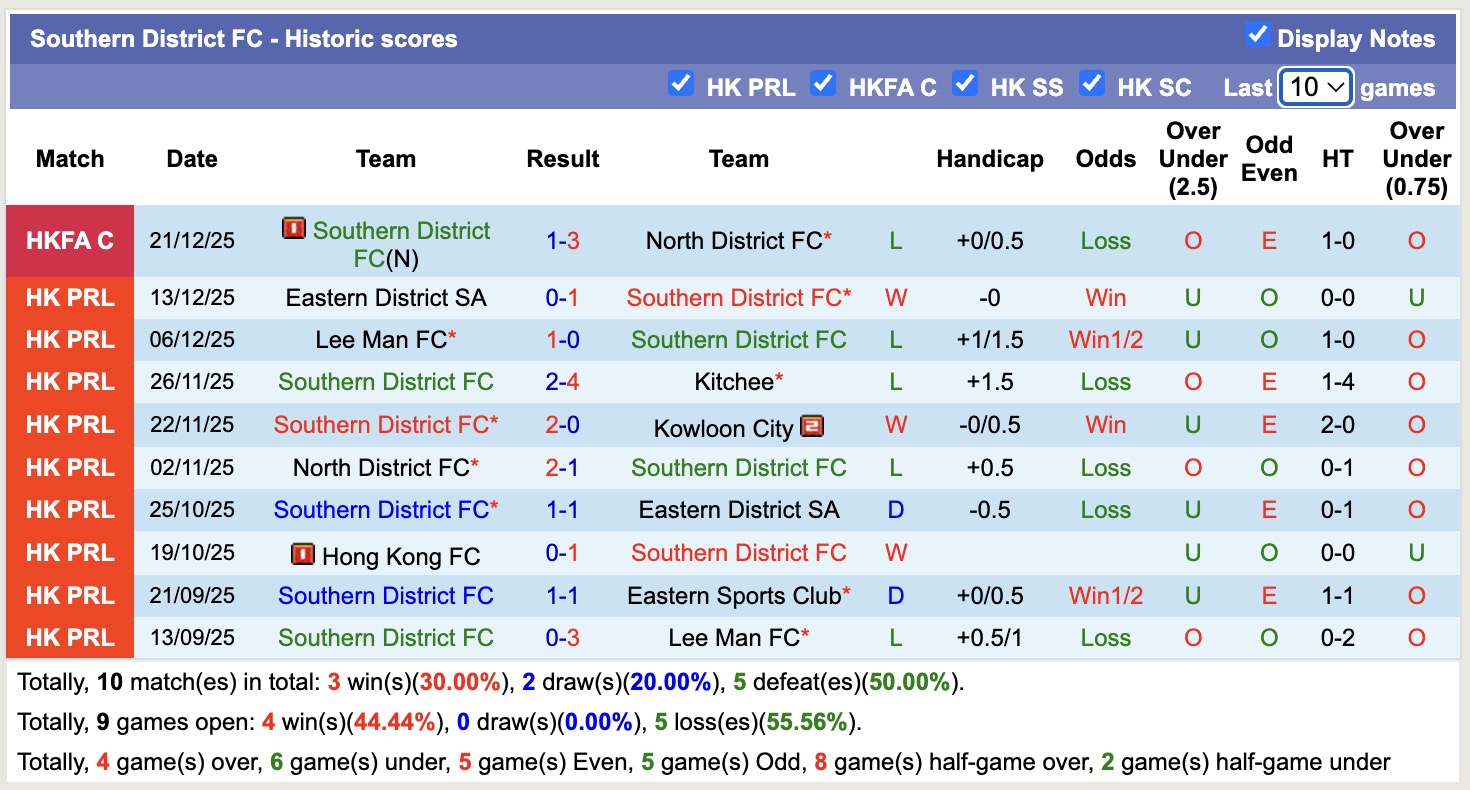The image size is (1470, 790).
Task: Open Lee Man FC in the 06/12/25 match
Action: pyautogui.click(x=380, y=340)
